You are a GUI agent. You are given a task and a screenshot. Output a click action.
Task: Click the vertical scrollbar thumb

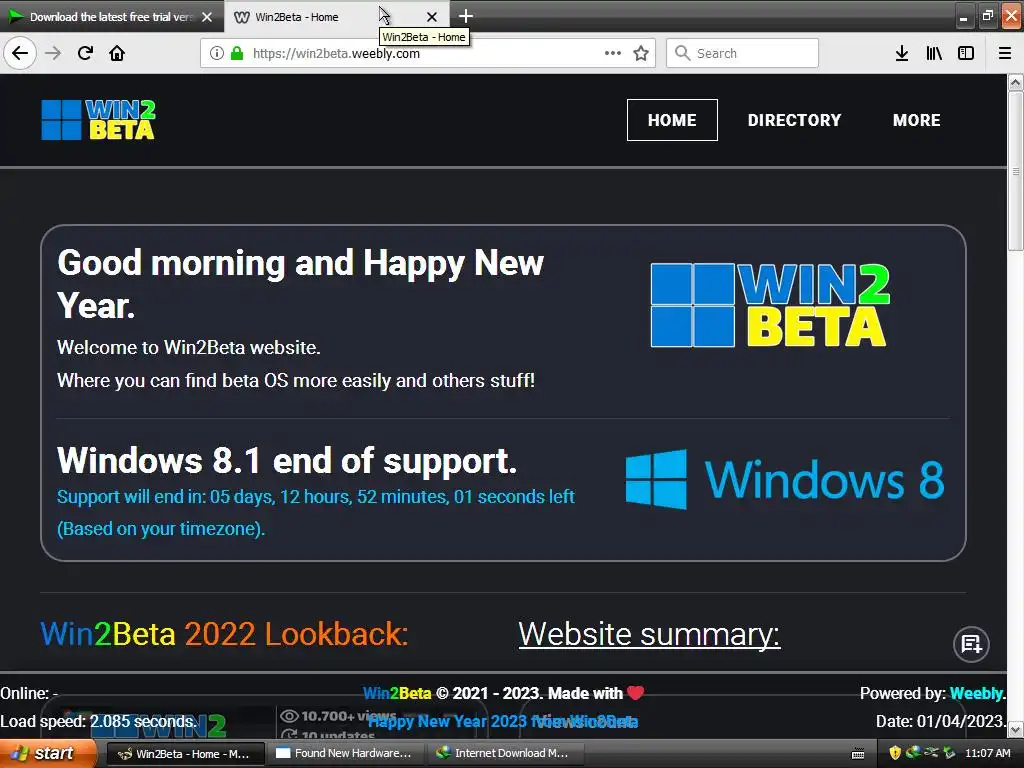(1015, 170)
